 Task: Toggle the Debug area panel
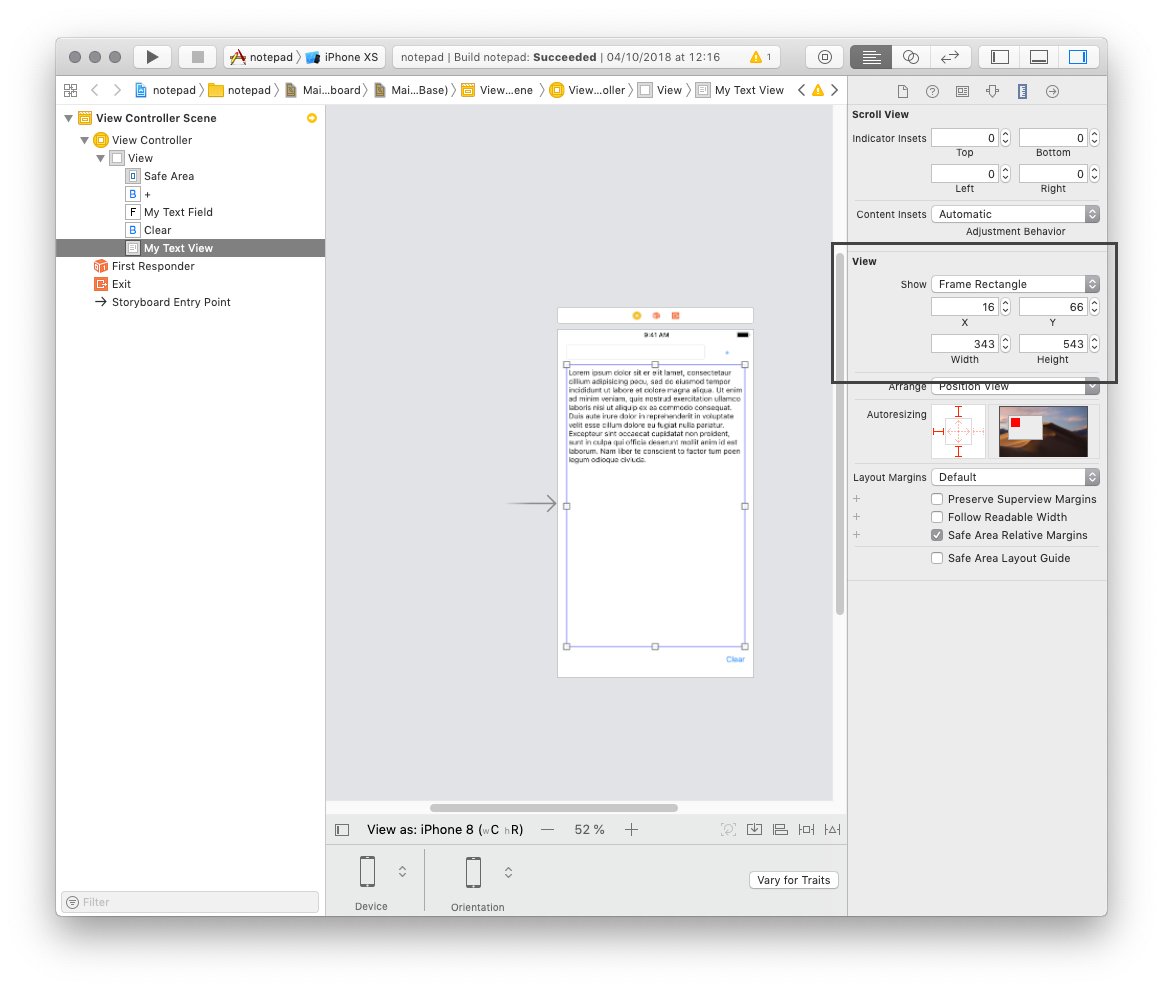coord(1038,57)
